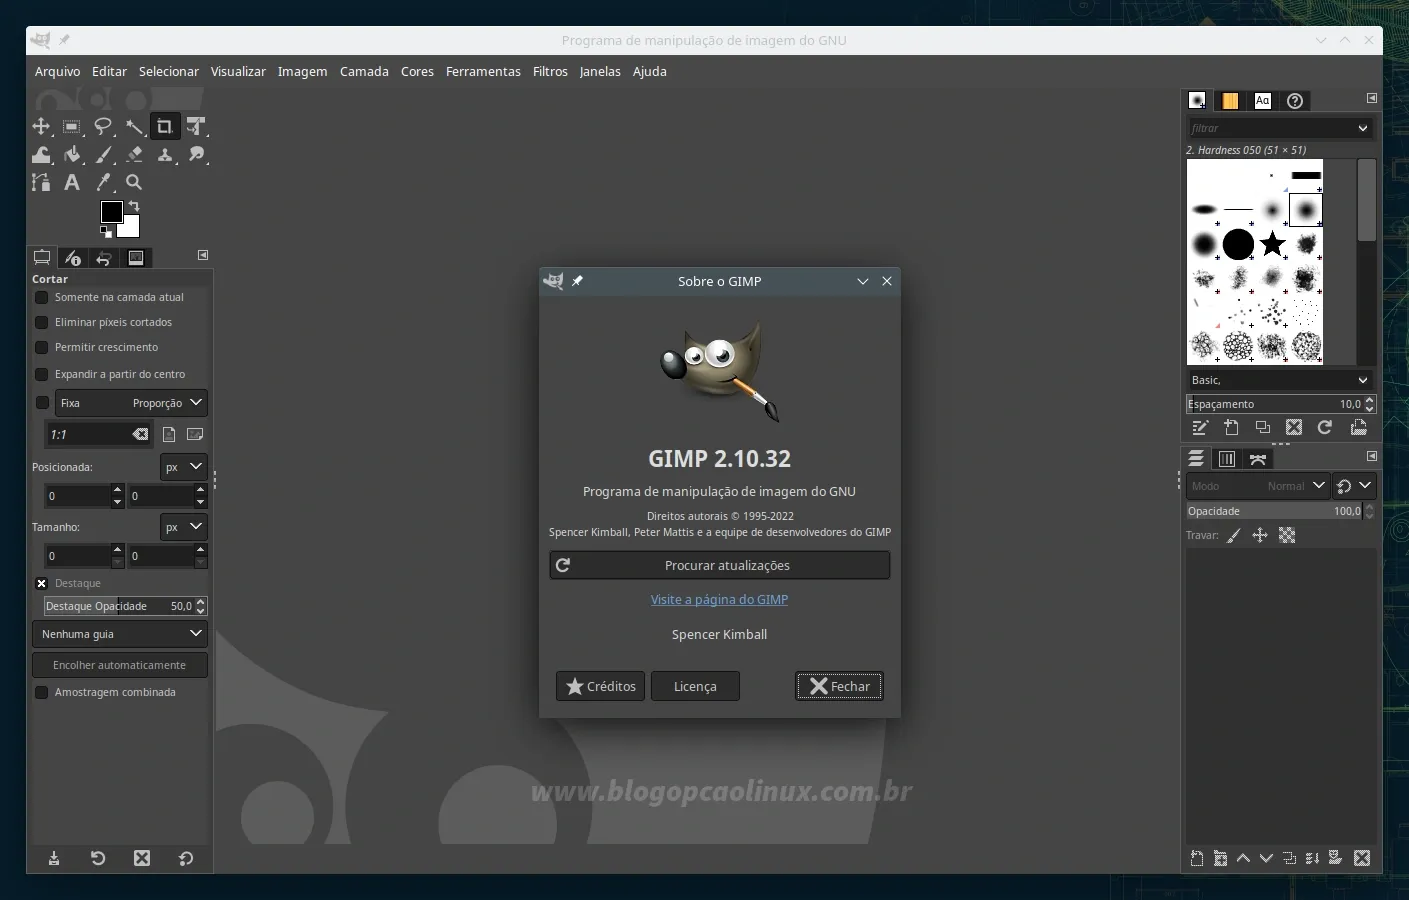Select the Paths tool
Image resolution: width=1409 pixels, height=900 pixels.
click(41, 182)
